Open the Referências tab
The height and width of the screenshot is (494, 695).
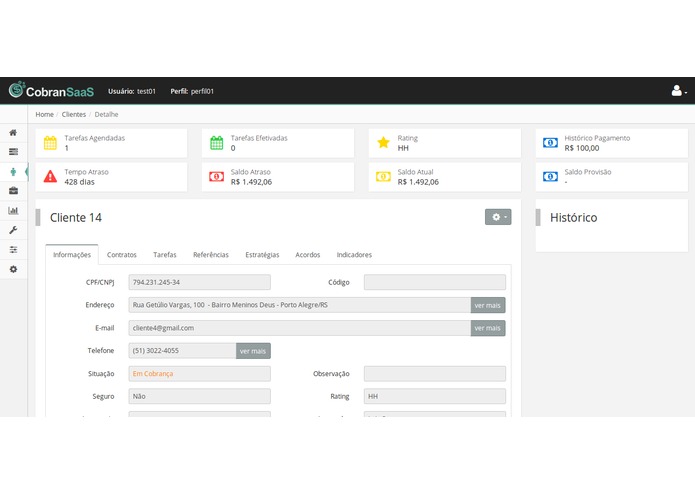point(211,255)
